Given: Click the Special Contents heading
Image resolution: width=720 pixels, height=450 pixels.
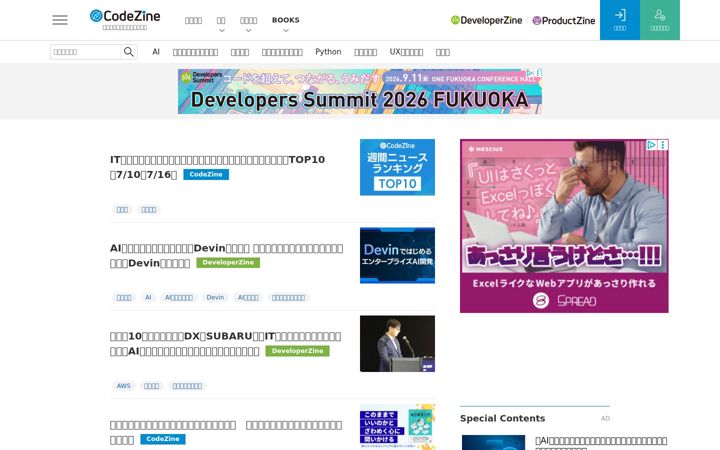Looking at the screenshot, I should 502,418.
